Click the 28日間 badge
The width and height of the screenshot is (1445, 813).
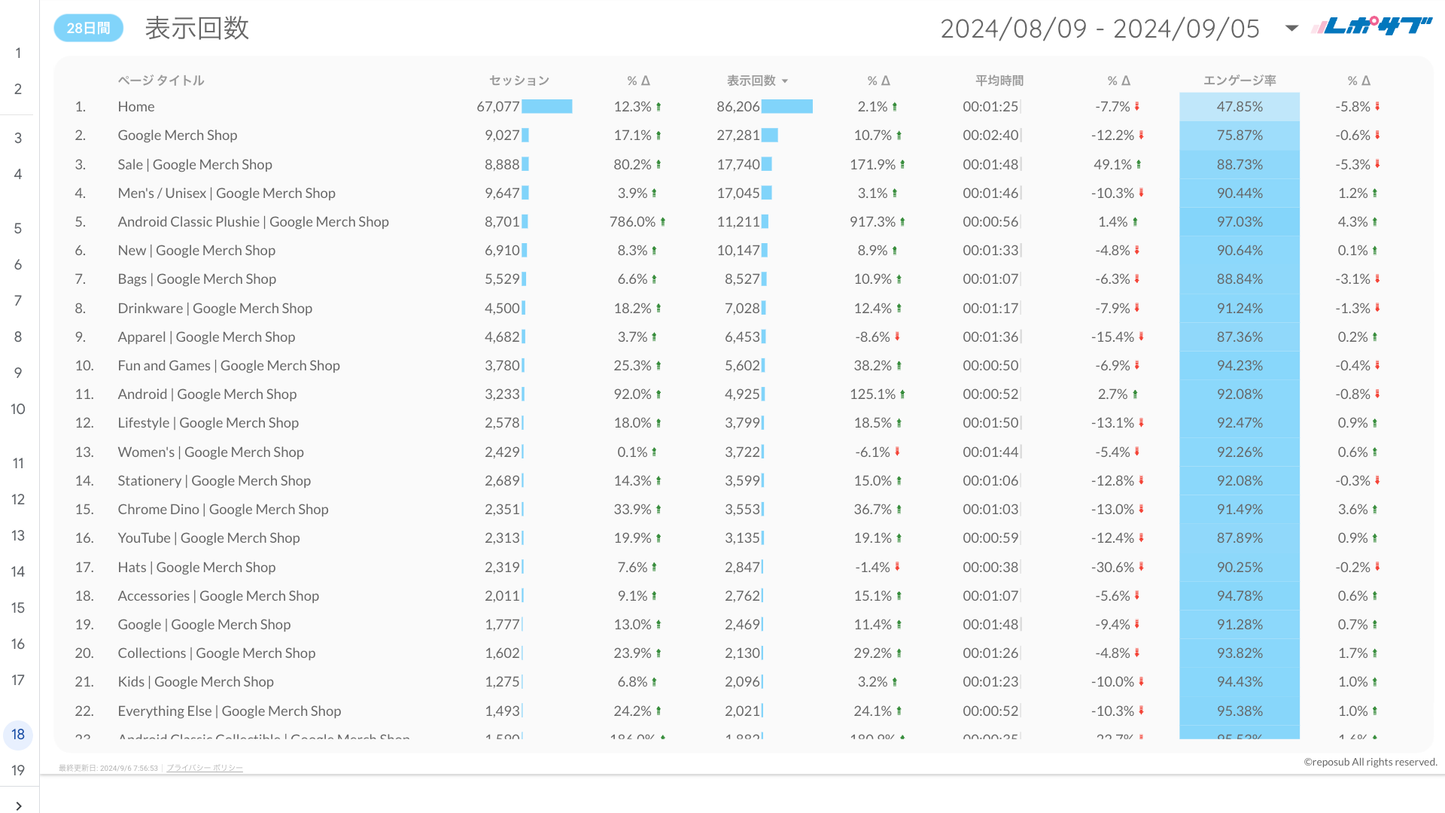coord(89,28)
